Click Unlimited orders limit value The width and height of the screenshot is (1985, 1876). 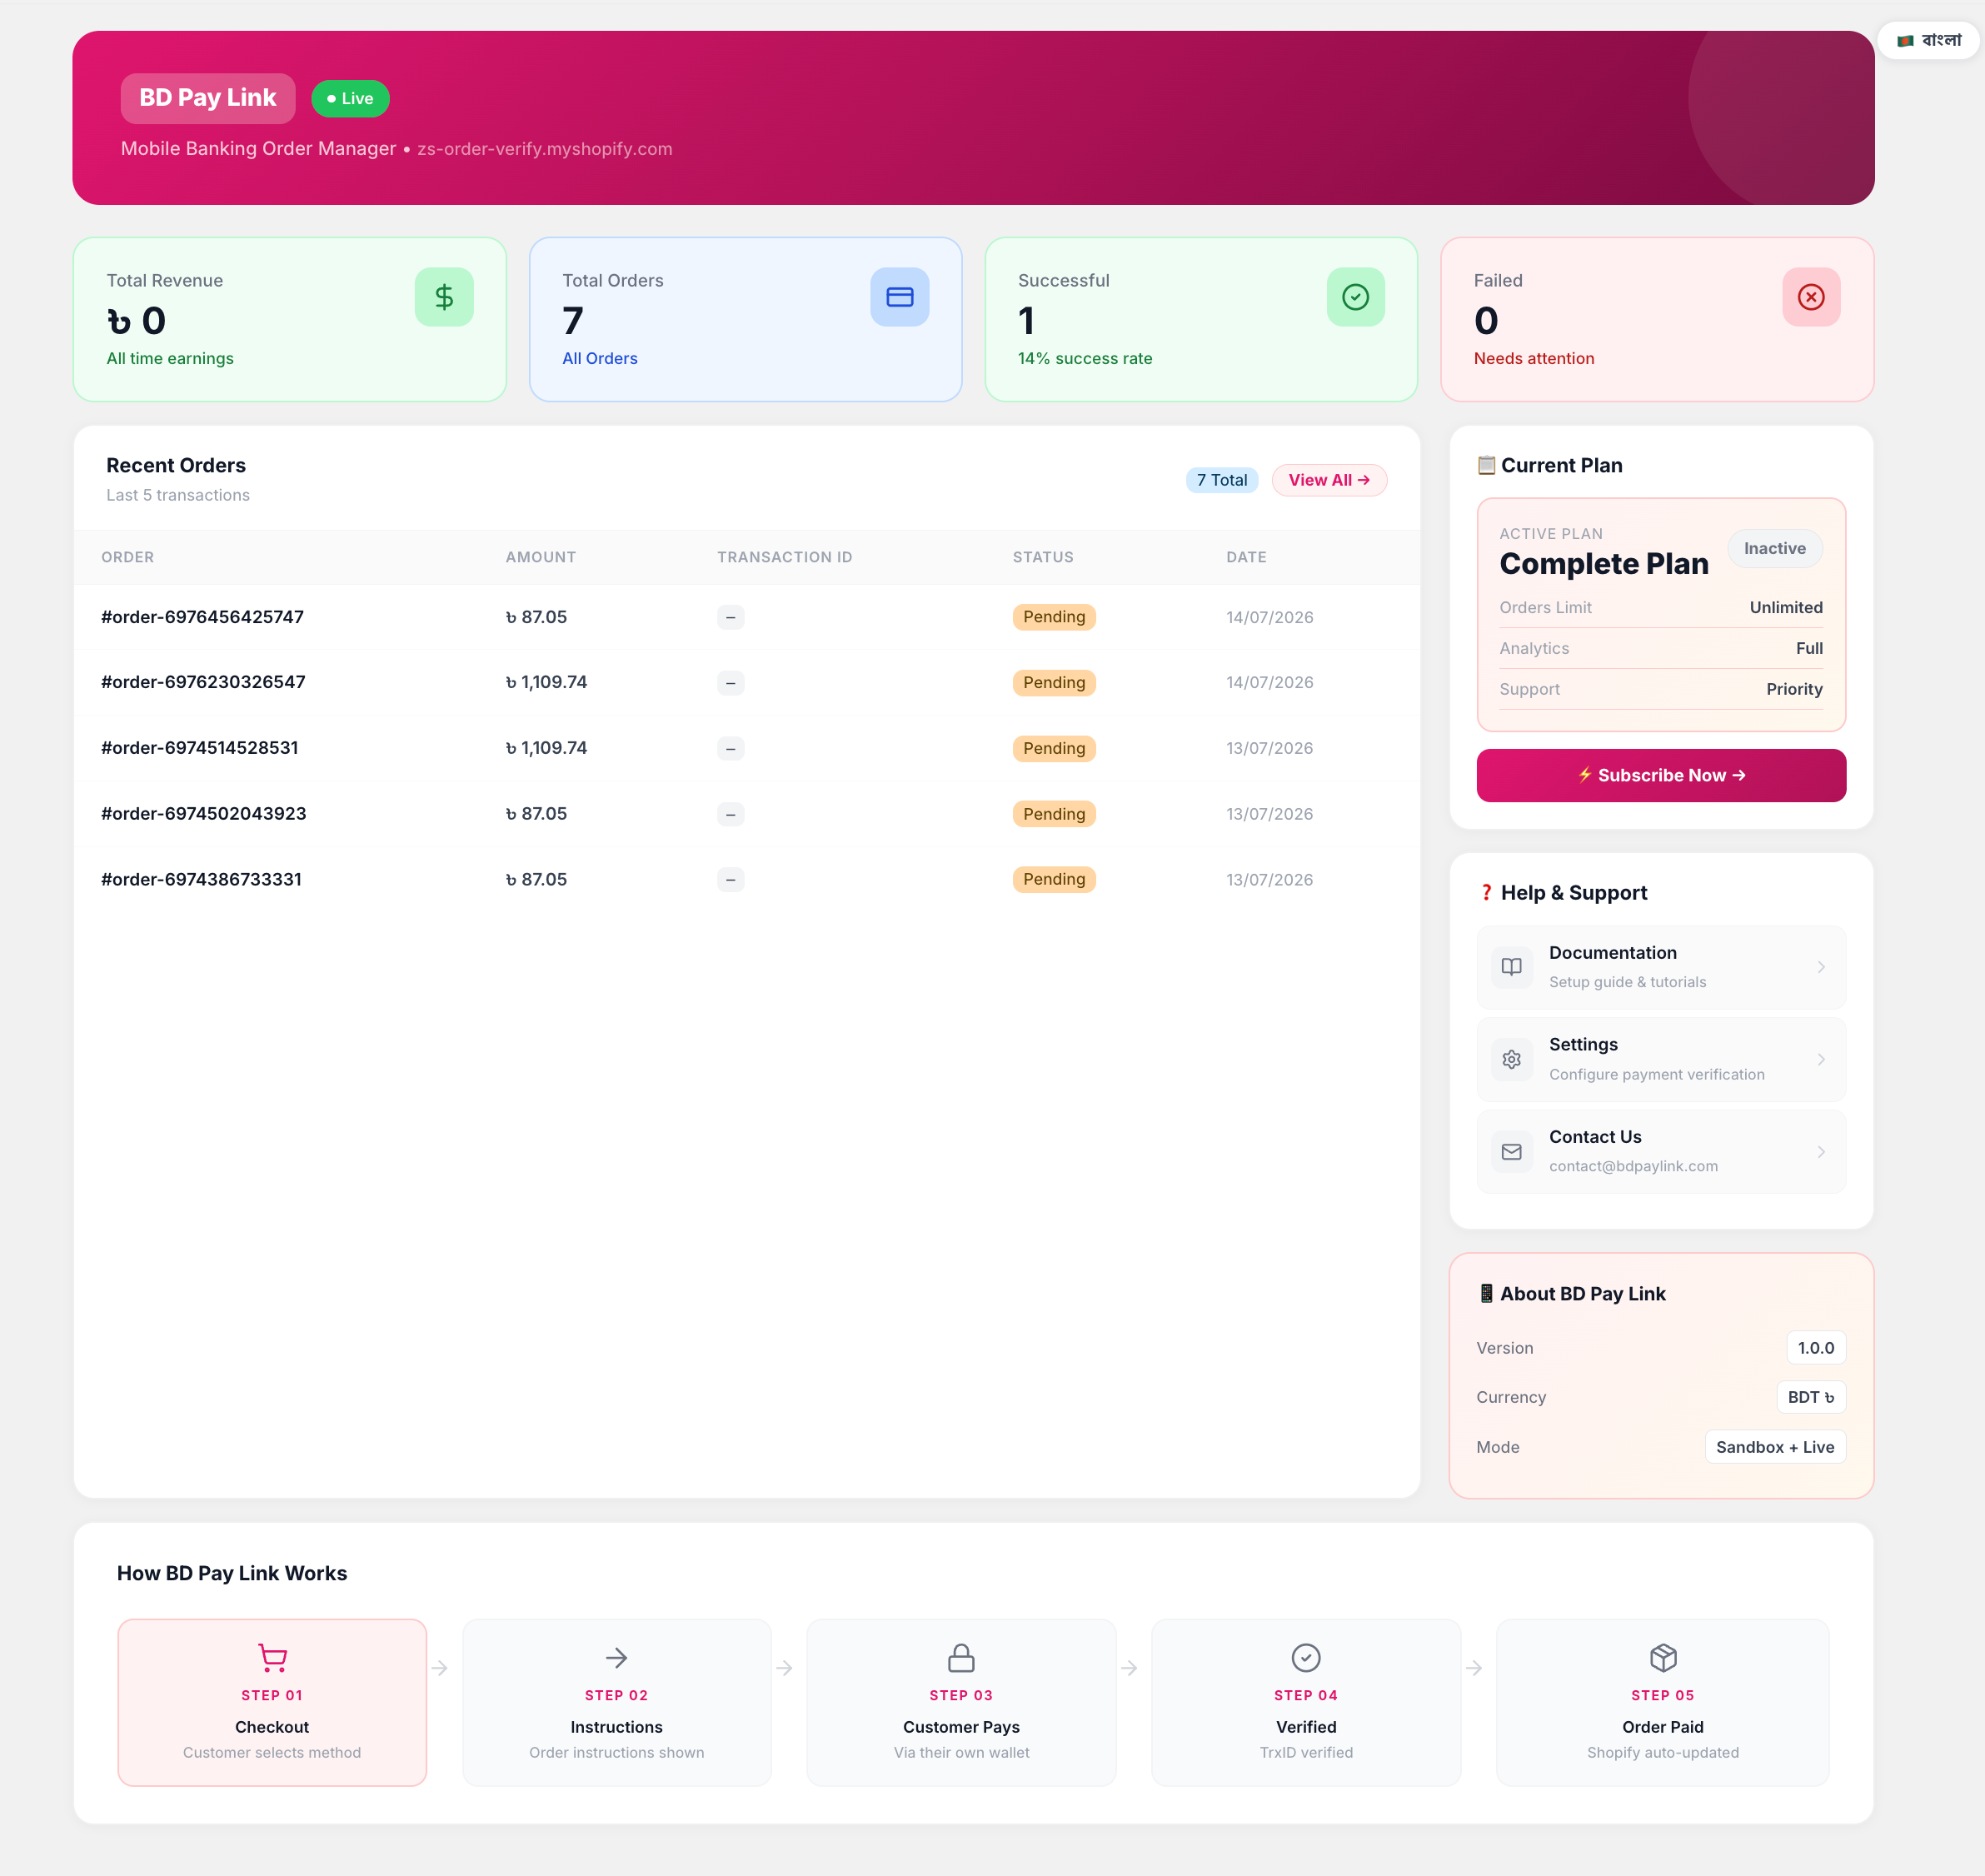coord(1786,607)
